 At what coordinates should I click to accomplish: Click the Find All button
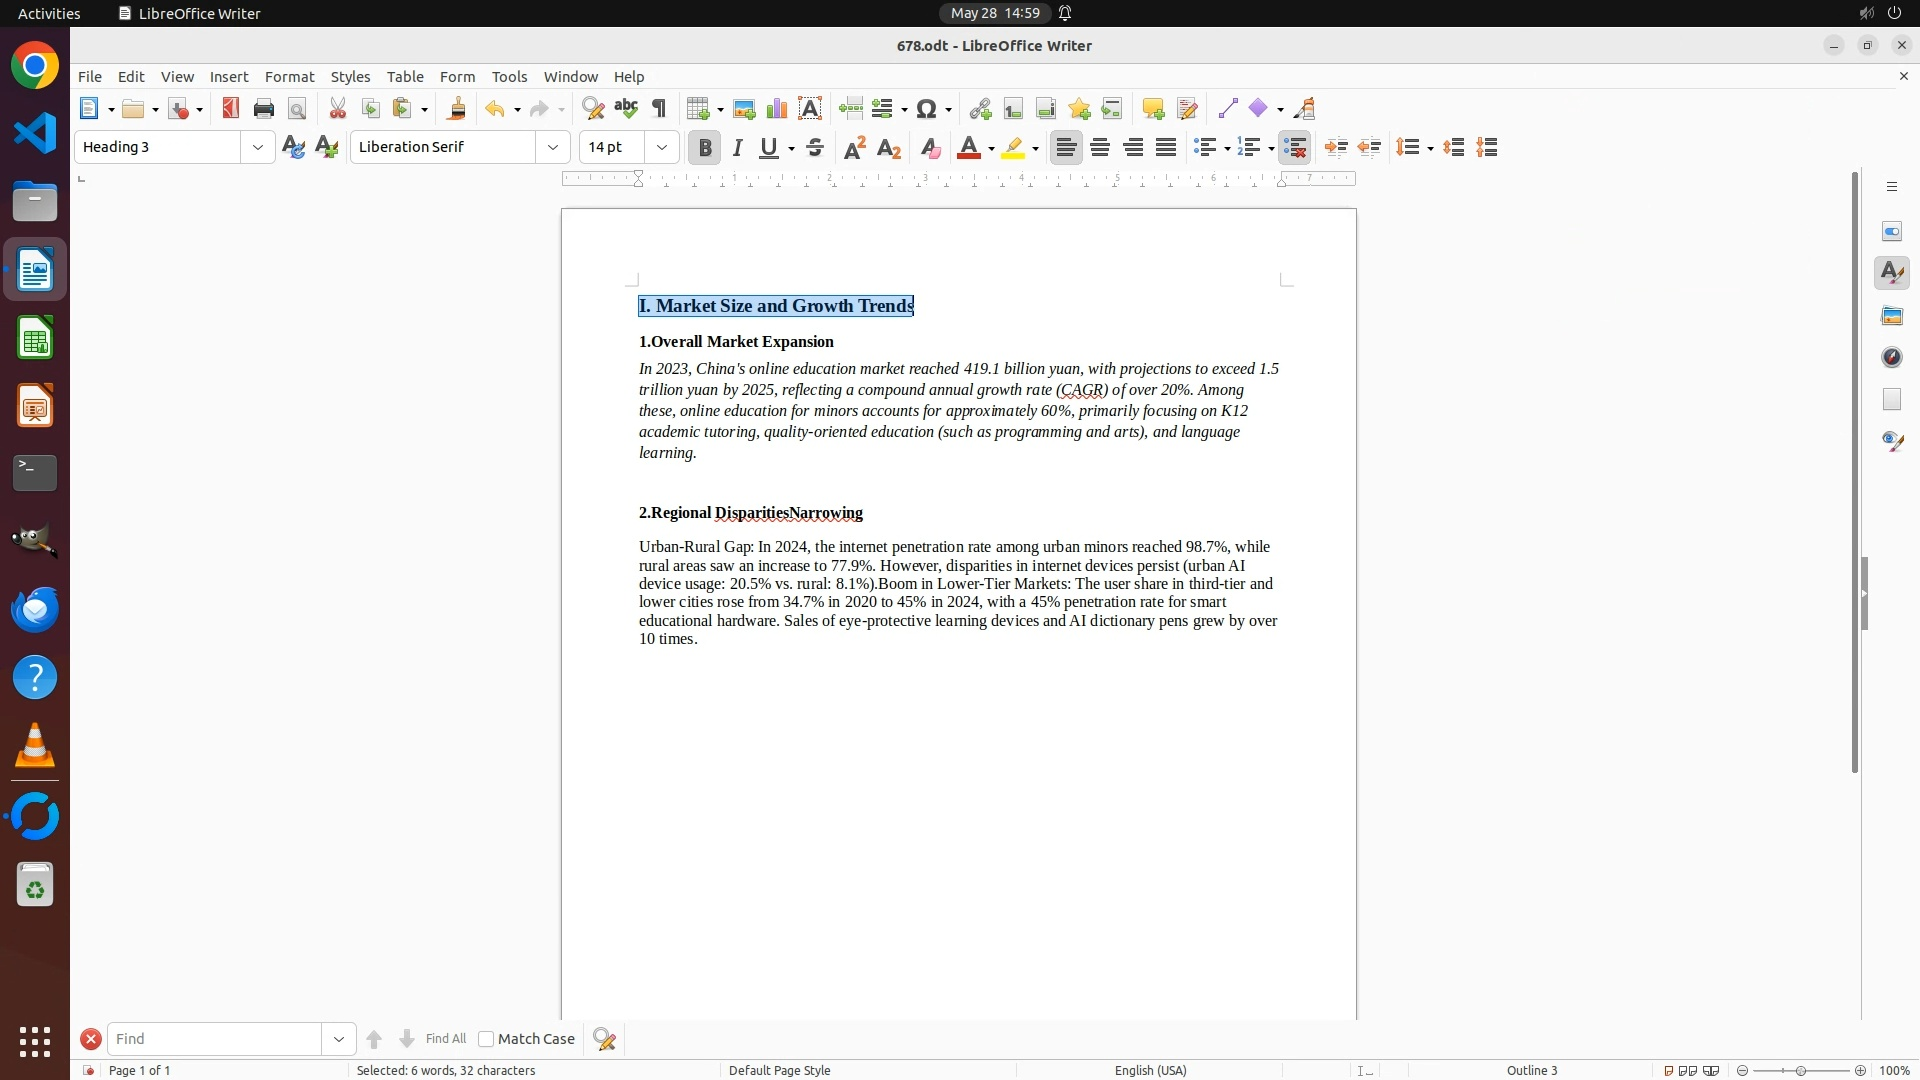click(x=445, y=1039)
